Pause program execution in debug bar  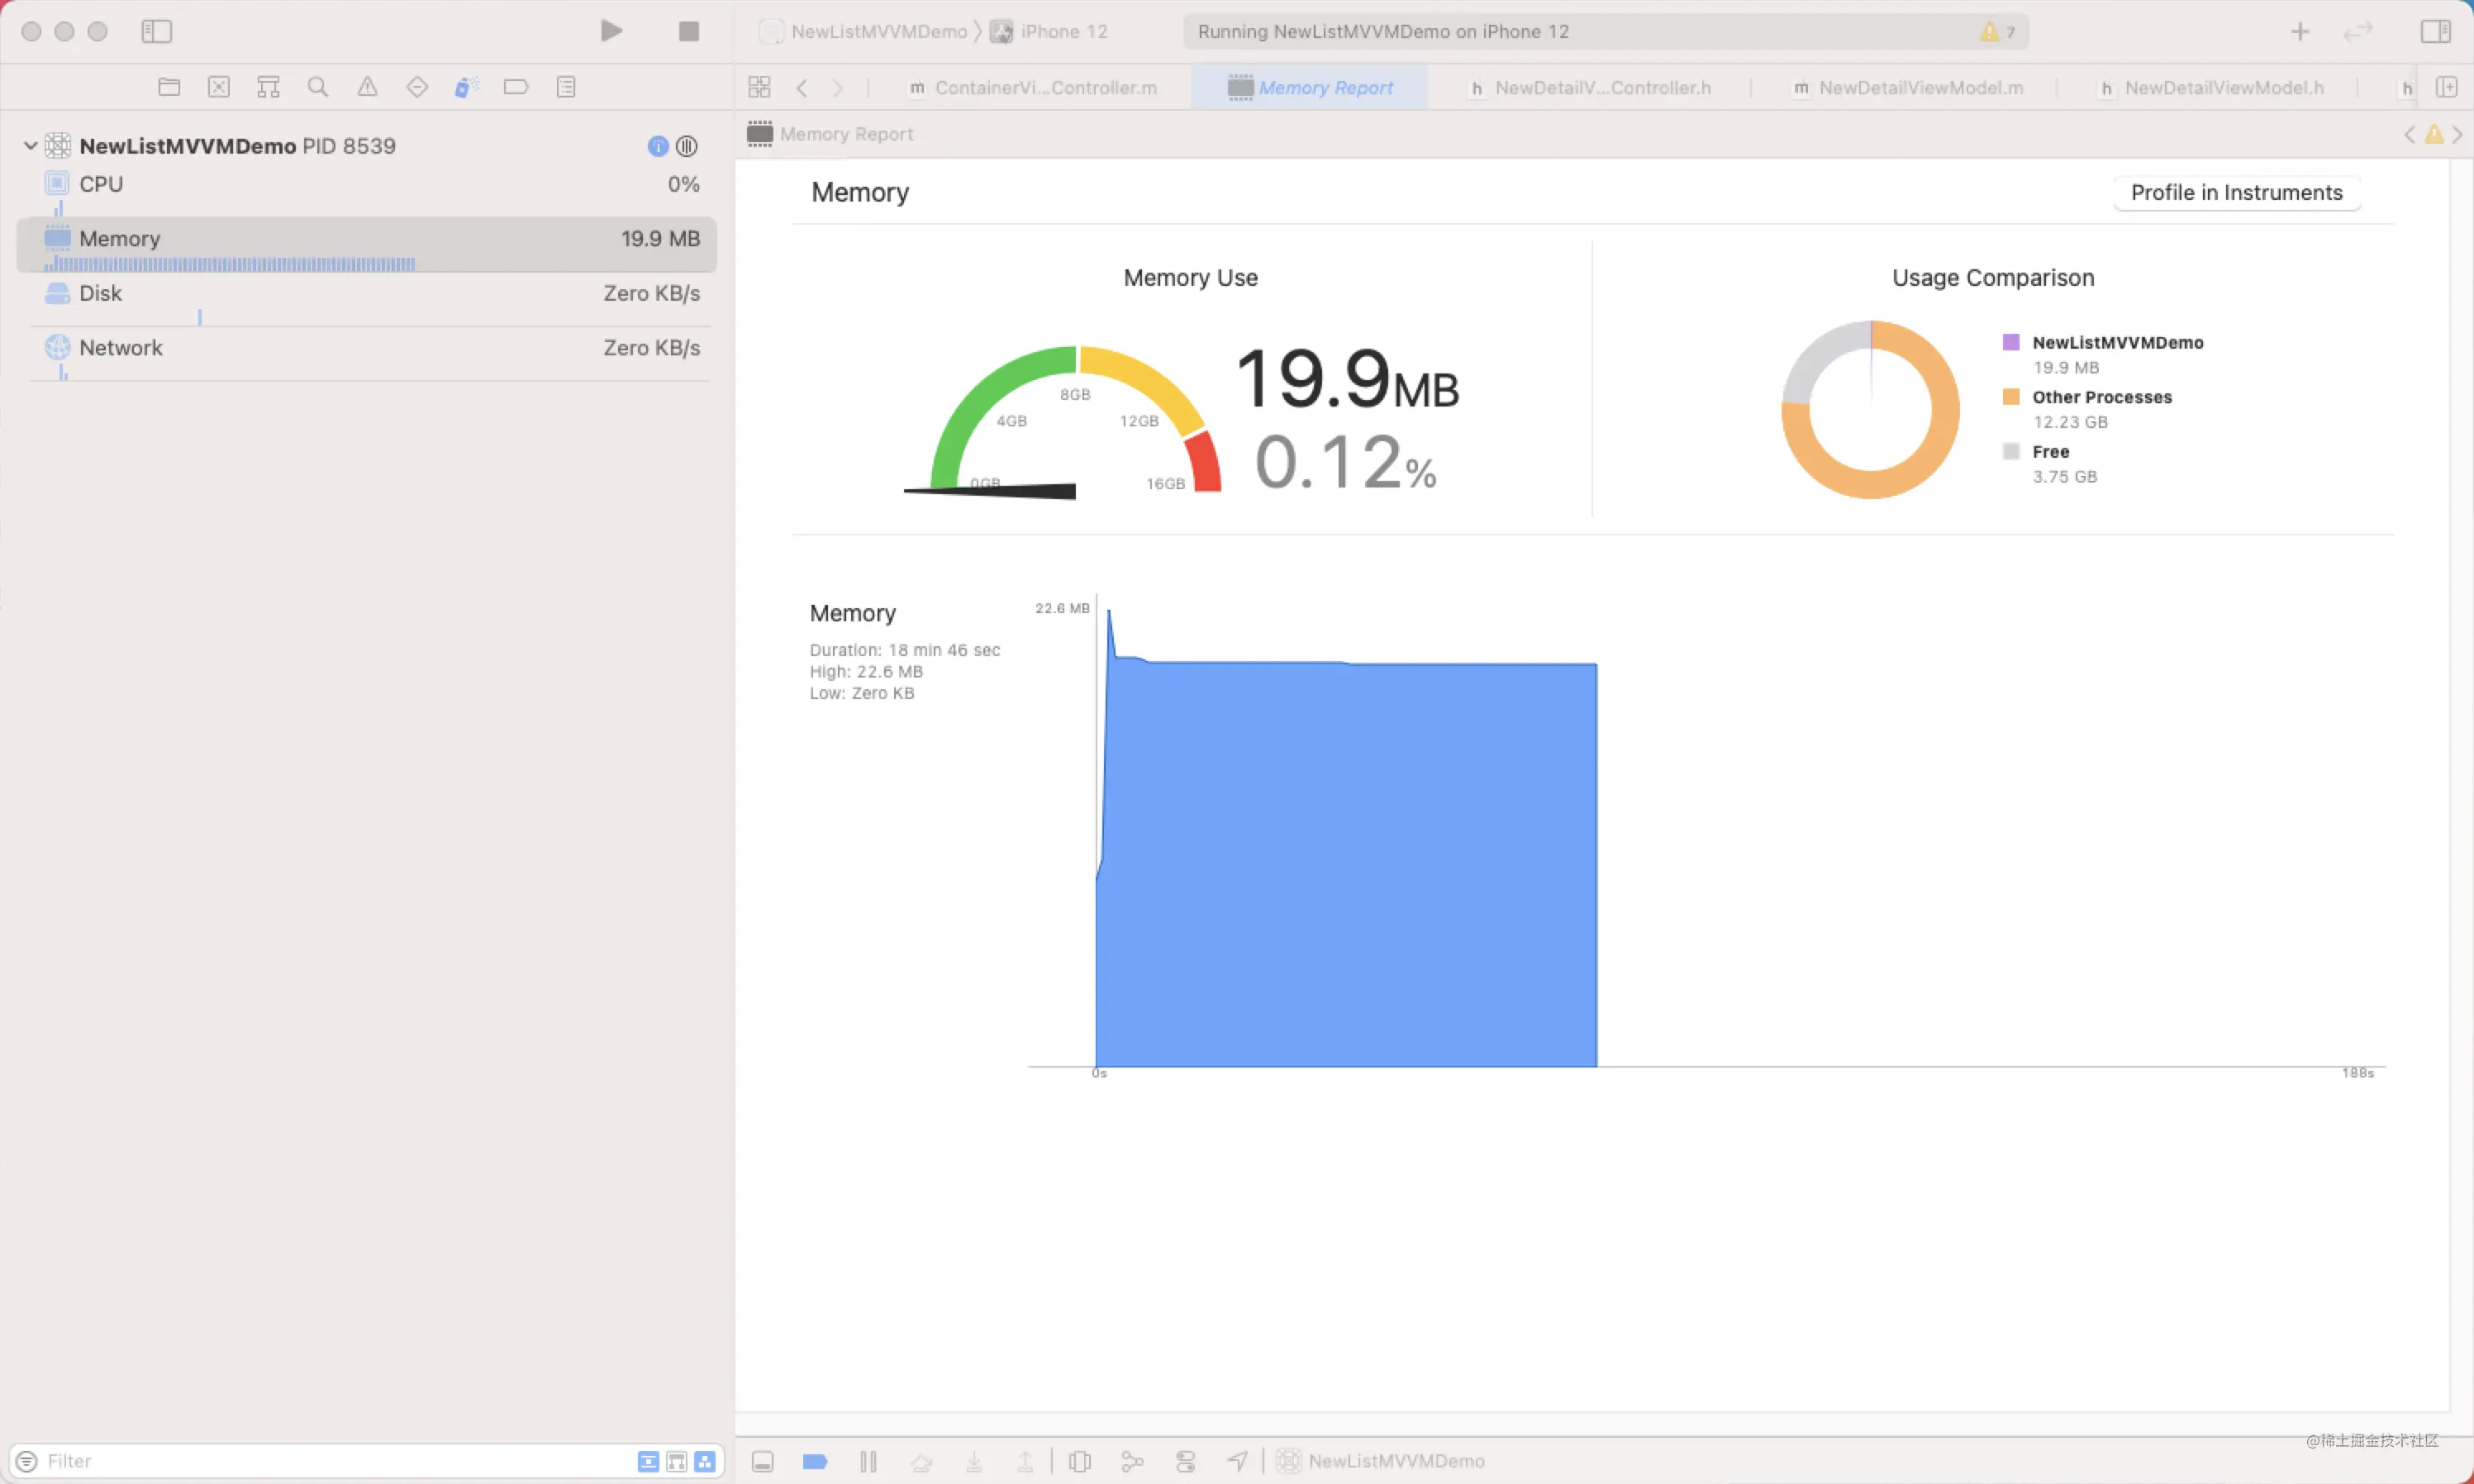(x=868, y=1461)
